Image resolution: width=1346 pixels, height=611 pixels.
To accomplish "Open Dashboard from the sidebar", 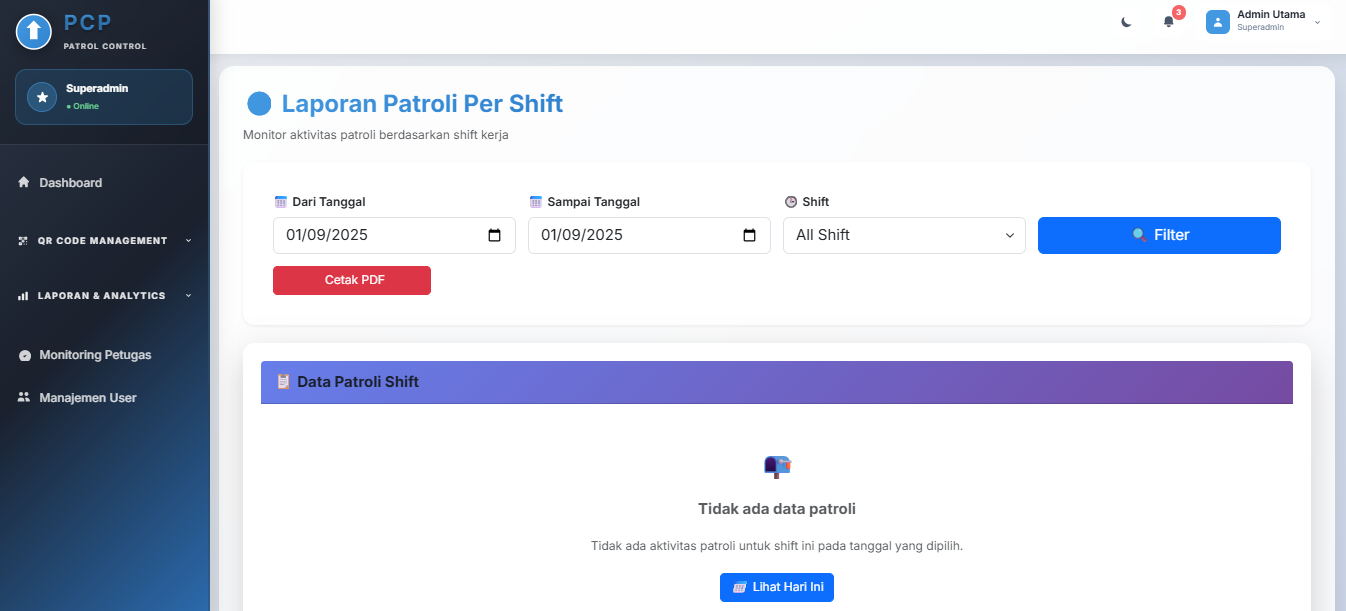I will pos(70,183).
